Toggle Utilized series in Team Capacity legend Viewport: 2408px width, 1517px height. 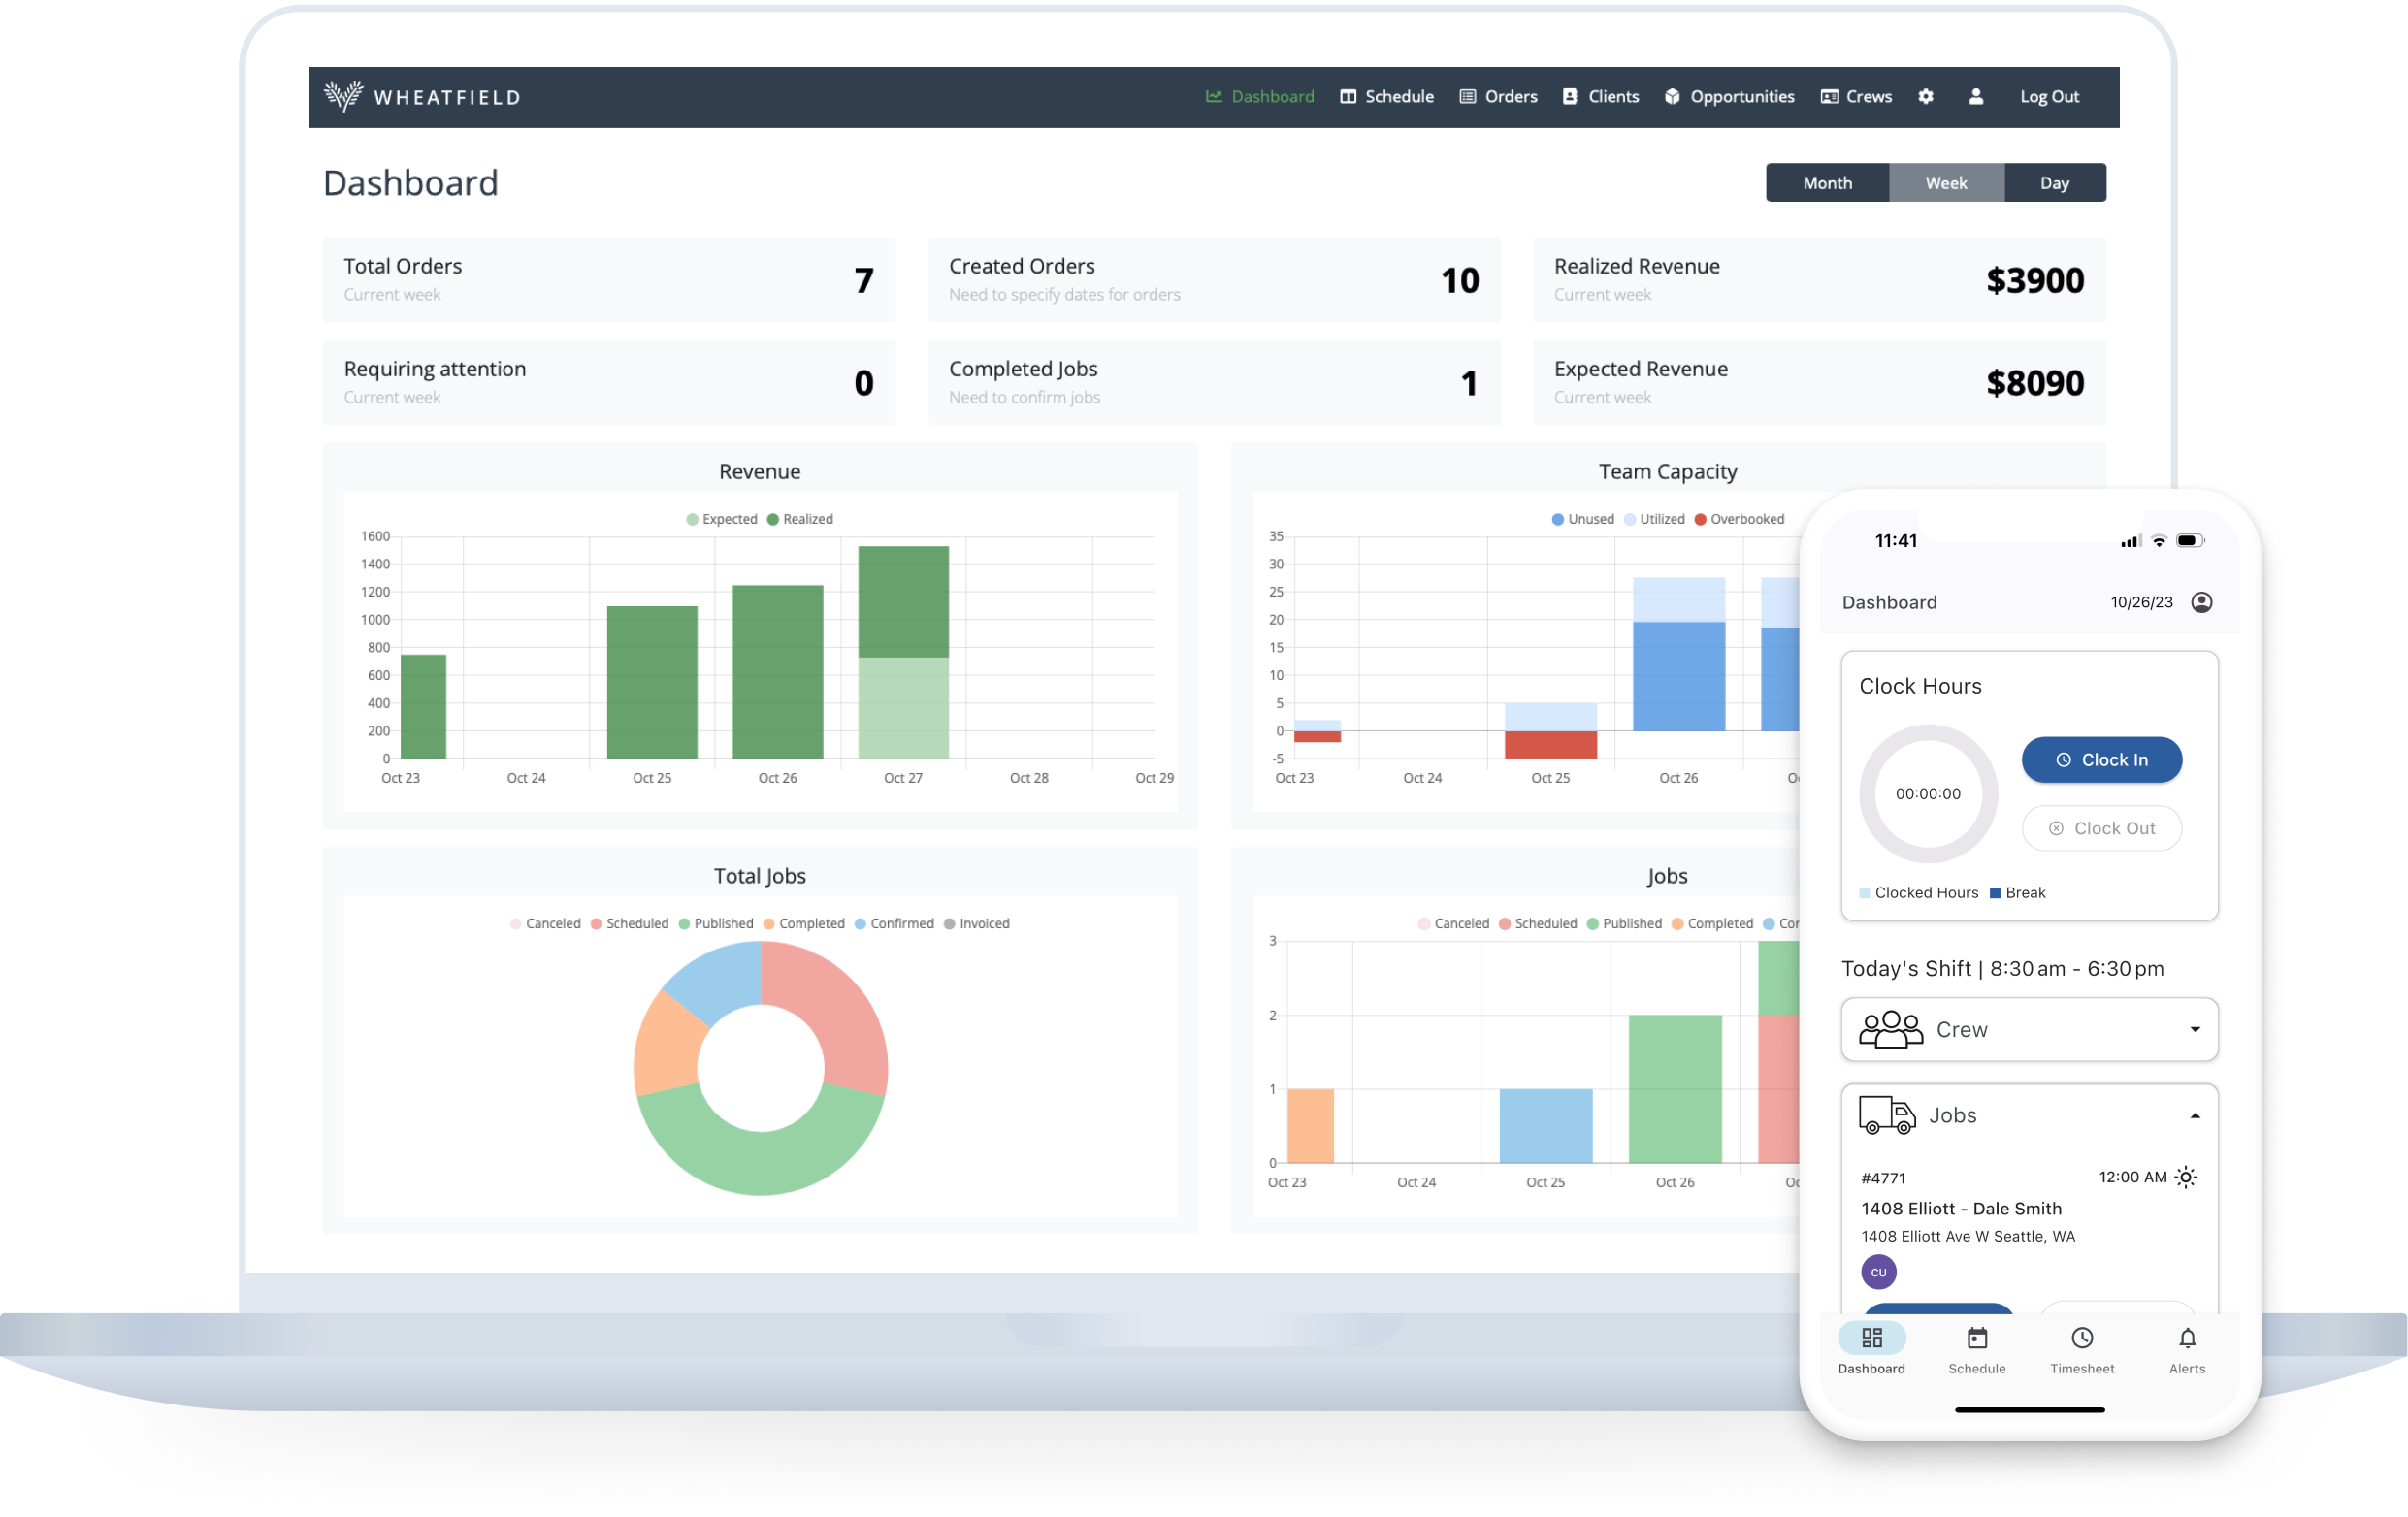tap(1655, 519)
